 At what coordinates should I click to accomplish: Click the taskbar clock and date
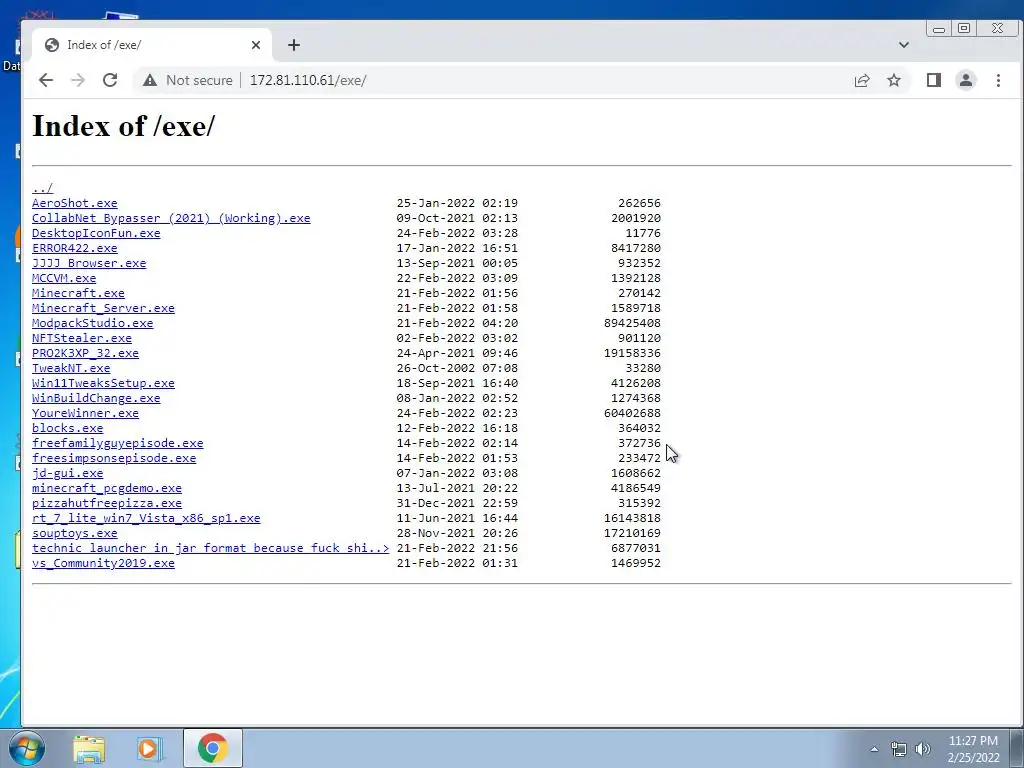point(973,749)
